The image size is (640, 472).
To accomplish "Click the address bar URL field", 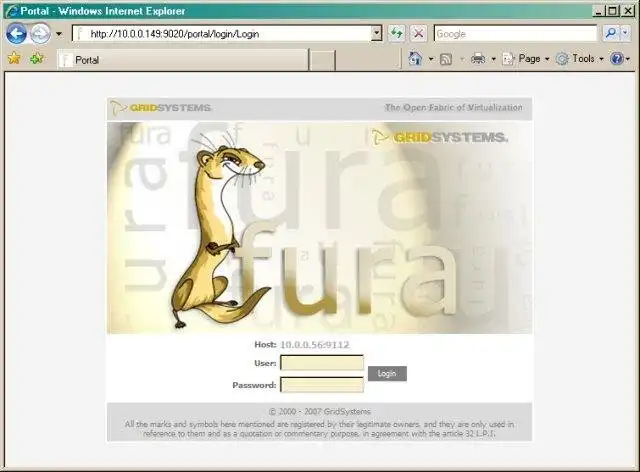I will point(222,33).
